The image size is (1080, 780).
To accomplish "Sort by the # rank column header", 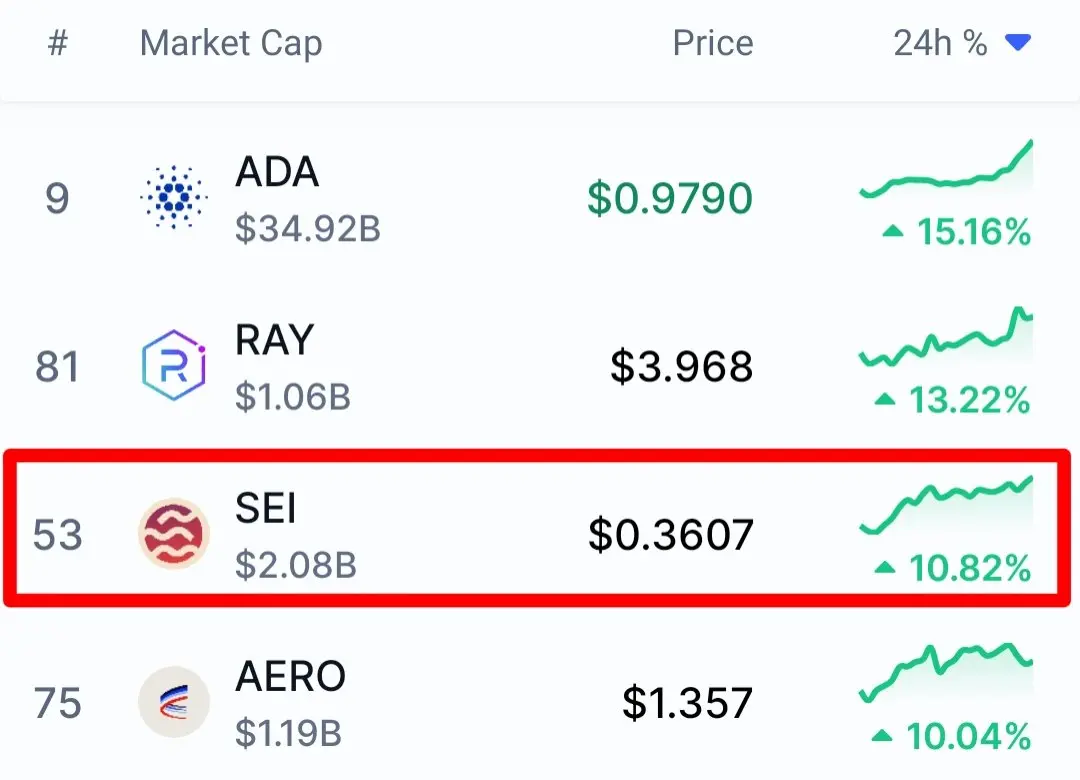I will pos(58,43).
